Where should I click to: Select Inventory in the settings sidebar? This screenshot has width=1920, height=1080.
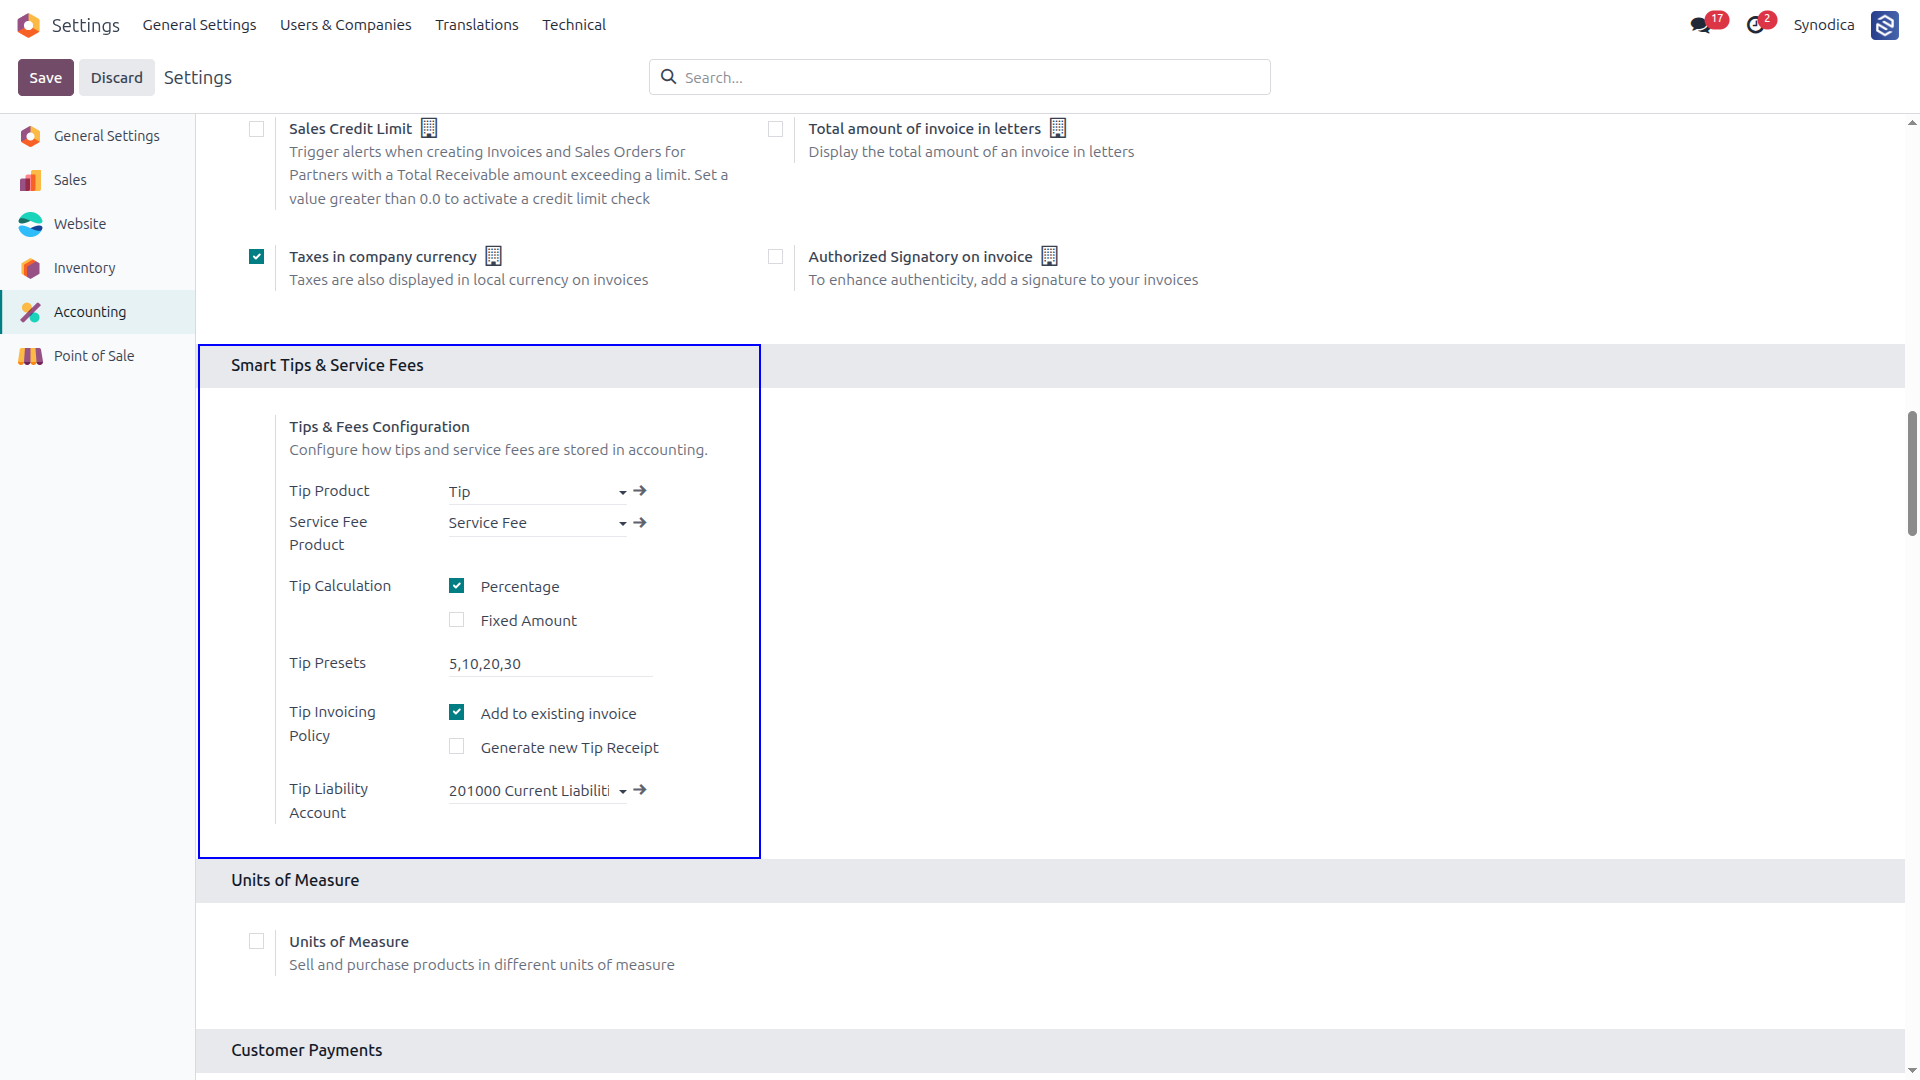(98, 268)
